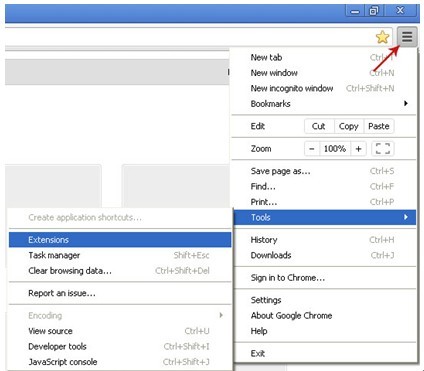Choose Print… menu item
This screenshot has height=371, width=424.
(x=324, y=202)
